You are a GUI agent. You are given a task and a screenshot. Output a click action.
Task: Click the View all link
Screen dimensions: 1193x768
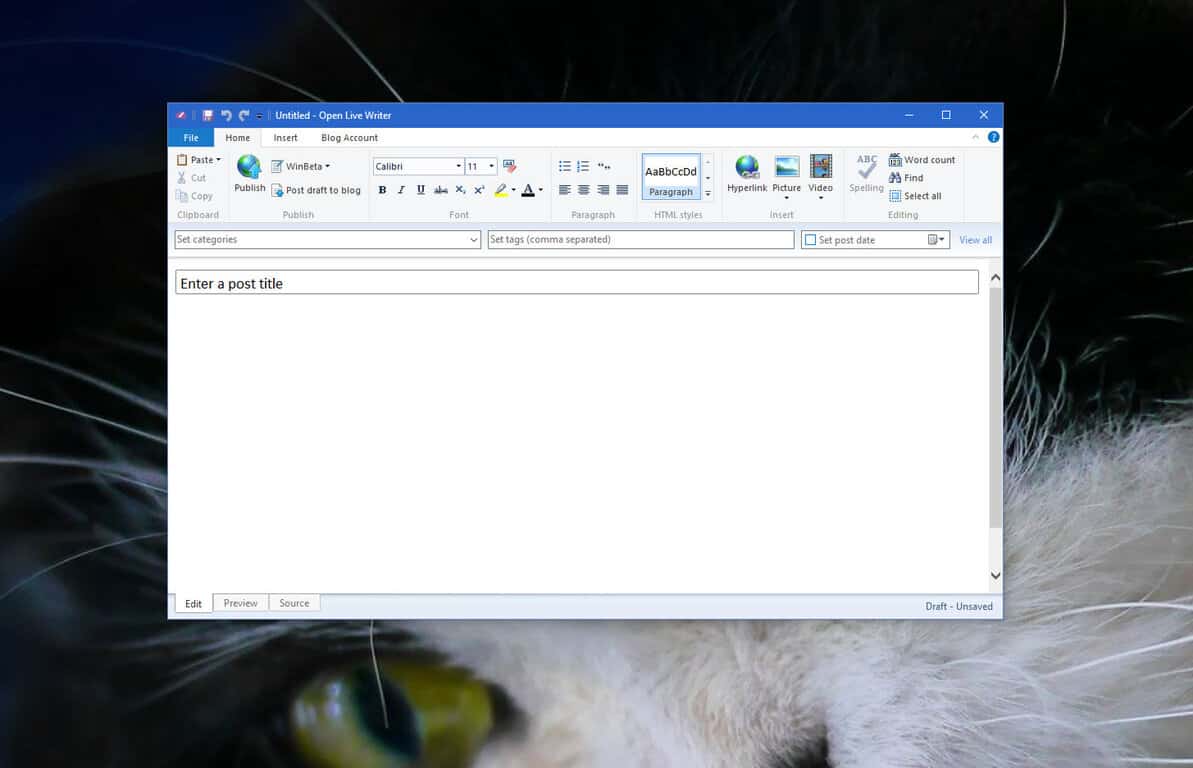coord(975,240)
